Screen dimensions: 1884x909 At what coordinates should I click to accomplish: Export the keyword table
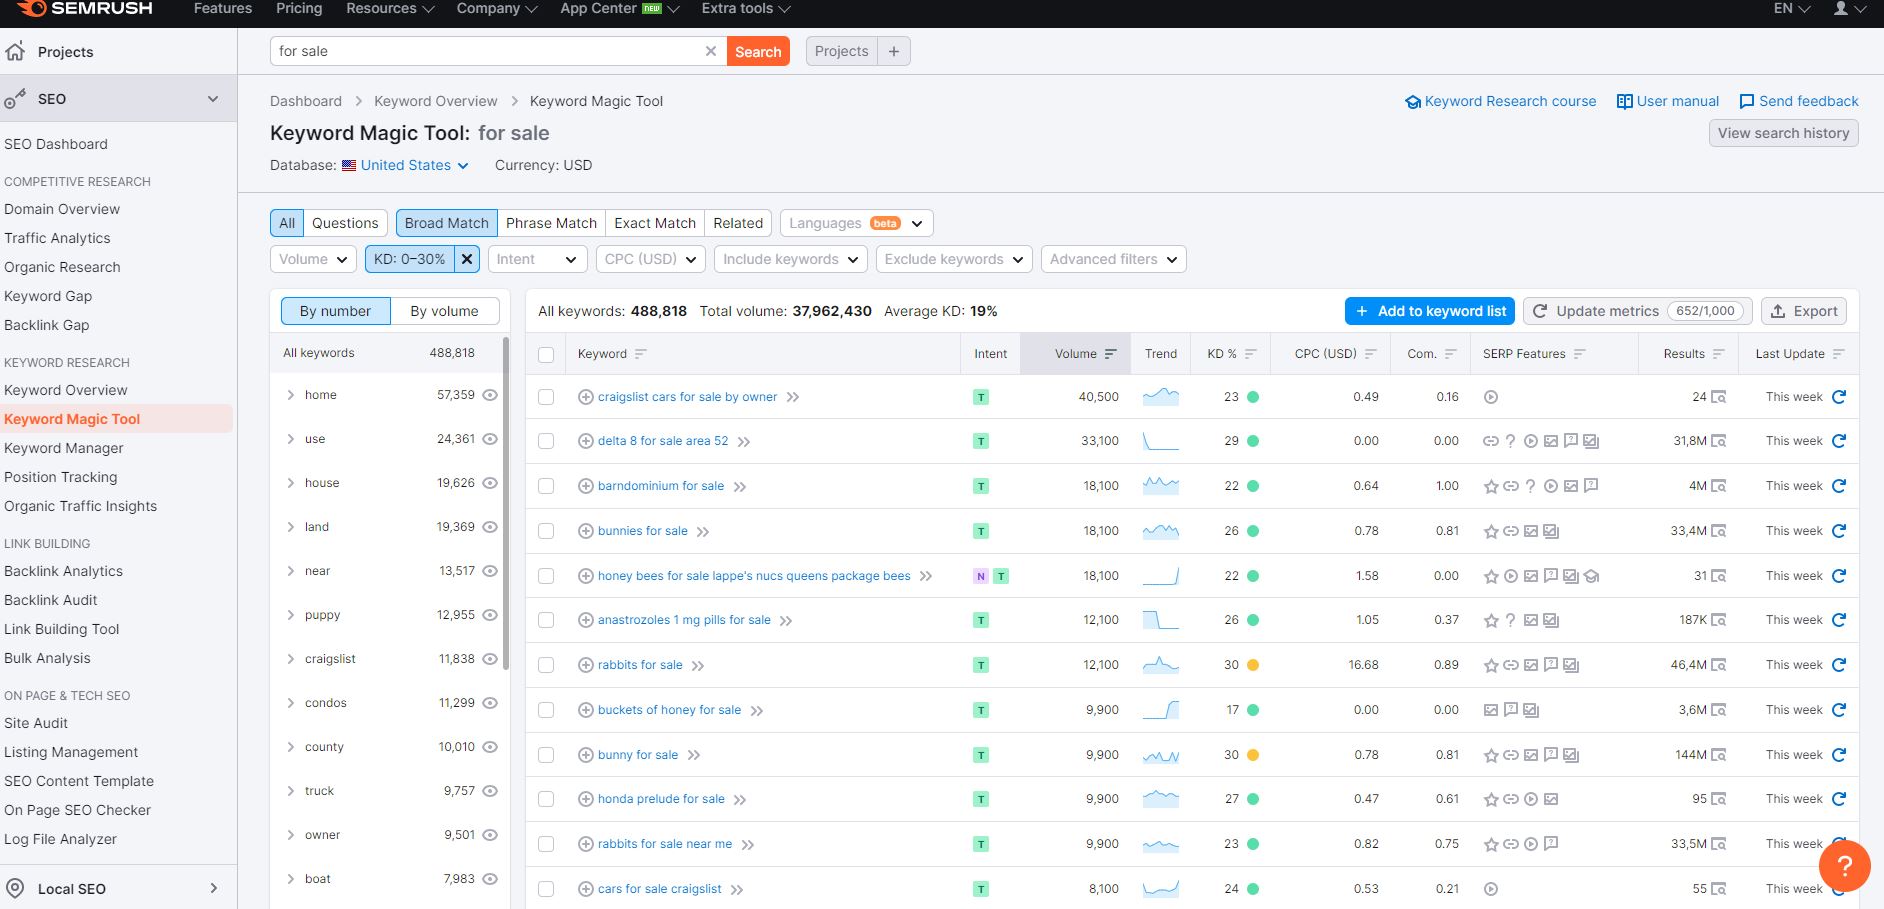(1804, 311)
